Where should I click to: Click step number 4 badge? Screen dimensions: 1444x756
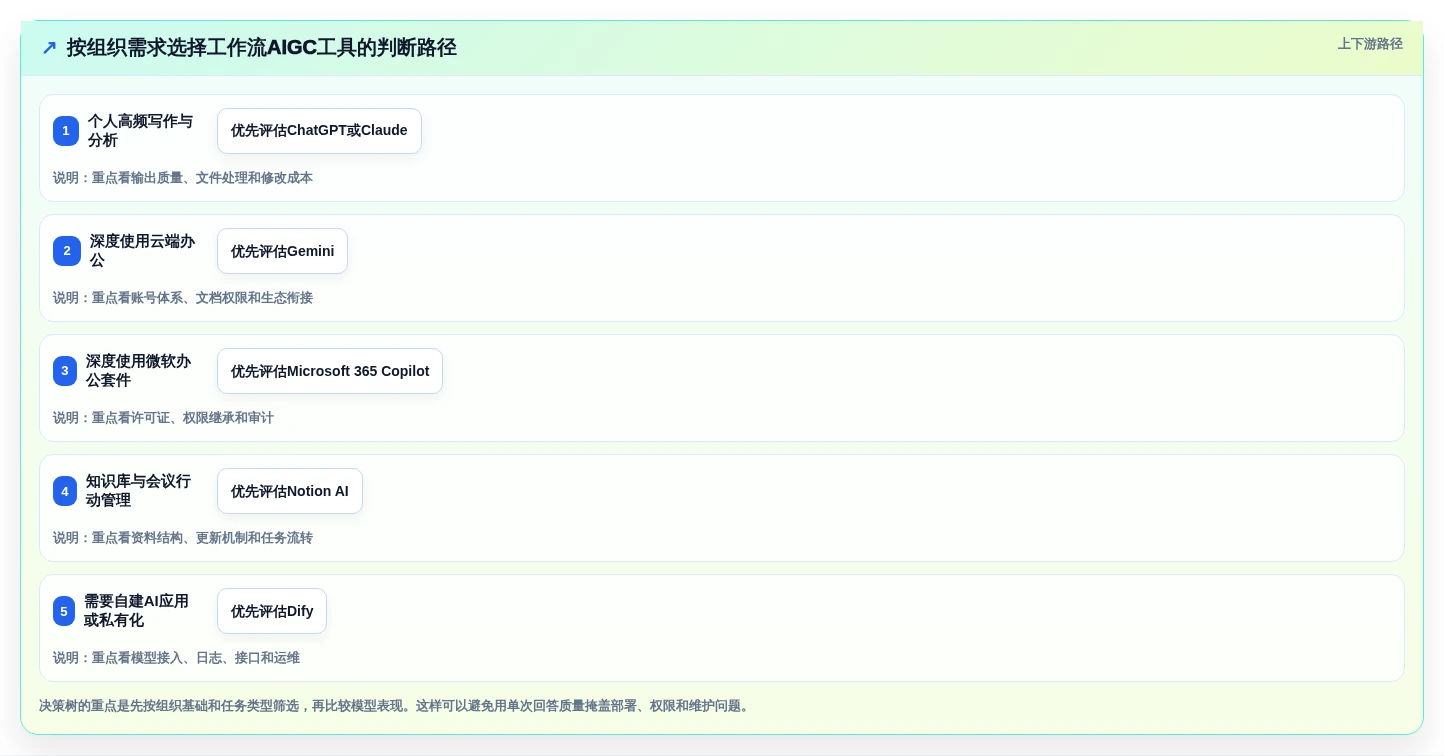65,491
